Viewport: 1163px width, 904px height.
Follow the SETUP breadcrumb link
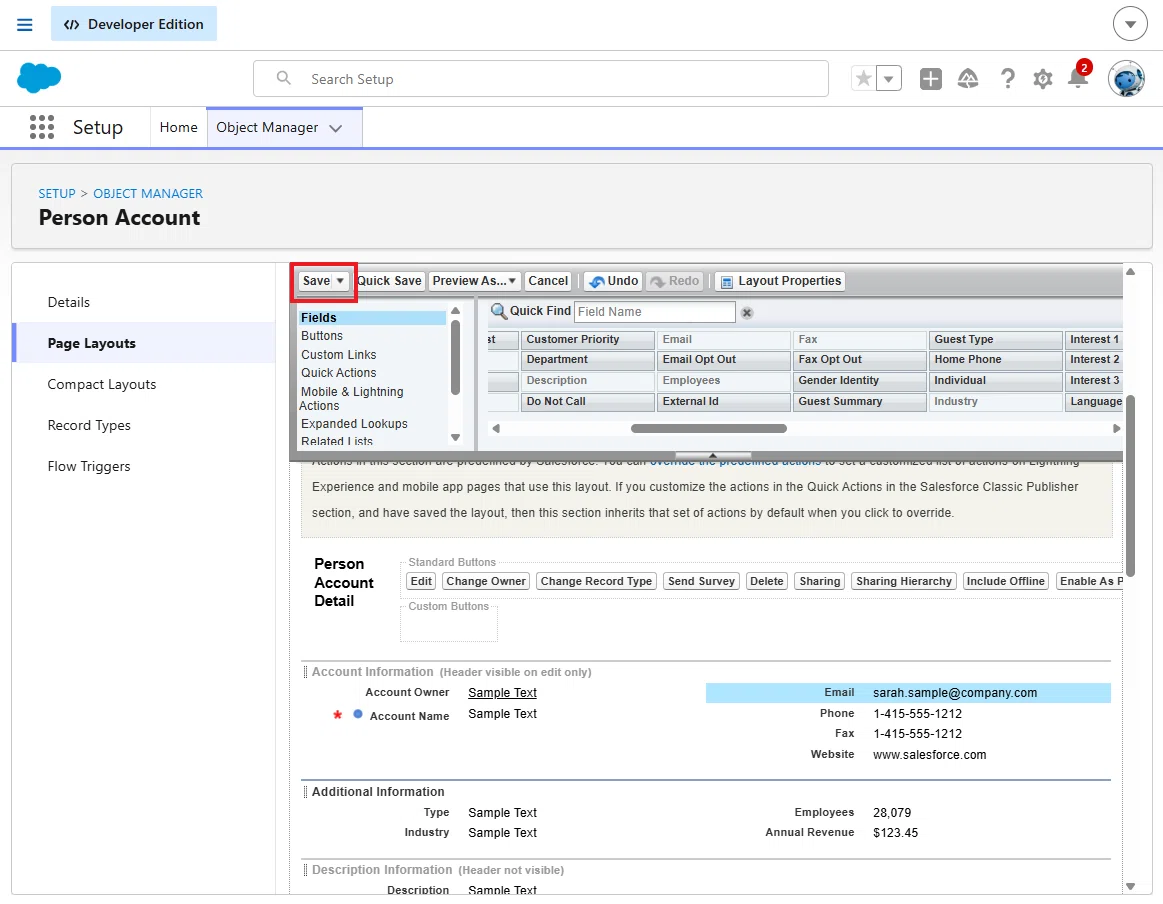(x=57, y=194)
